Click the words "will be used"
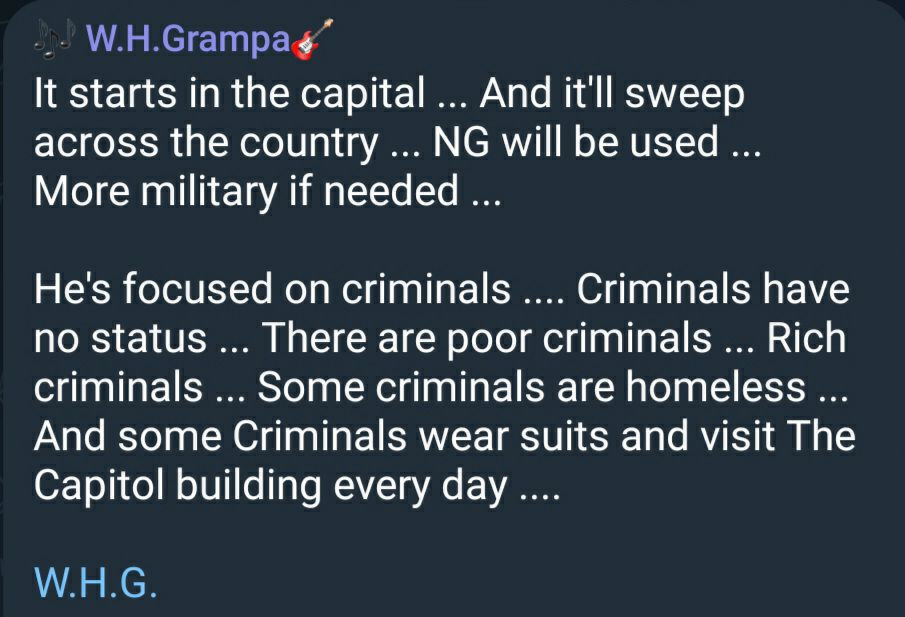Image resolution: width=905 pixels, height=617 pixels. tap(610, 142)
